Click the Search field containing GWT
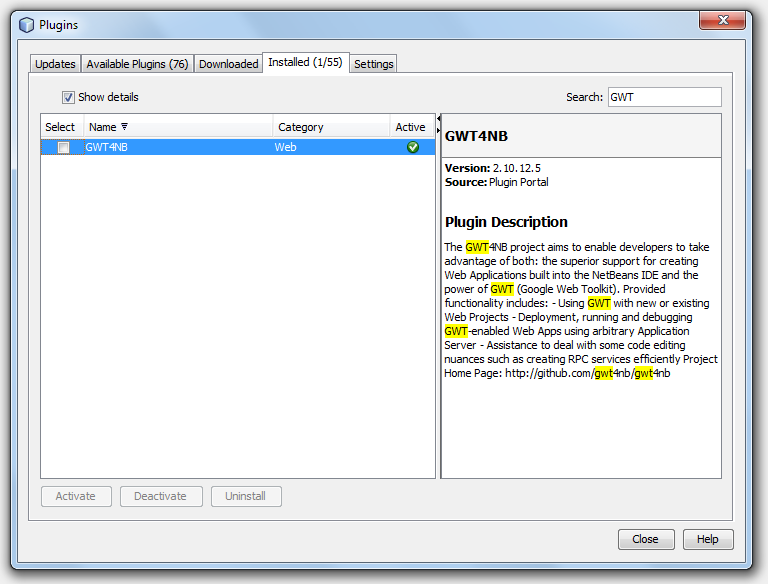Image resolution: width=768 pixels, height=584 pixels. coord(664,97)
